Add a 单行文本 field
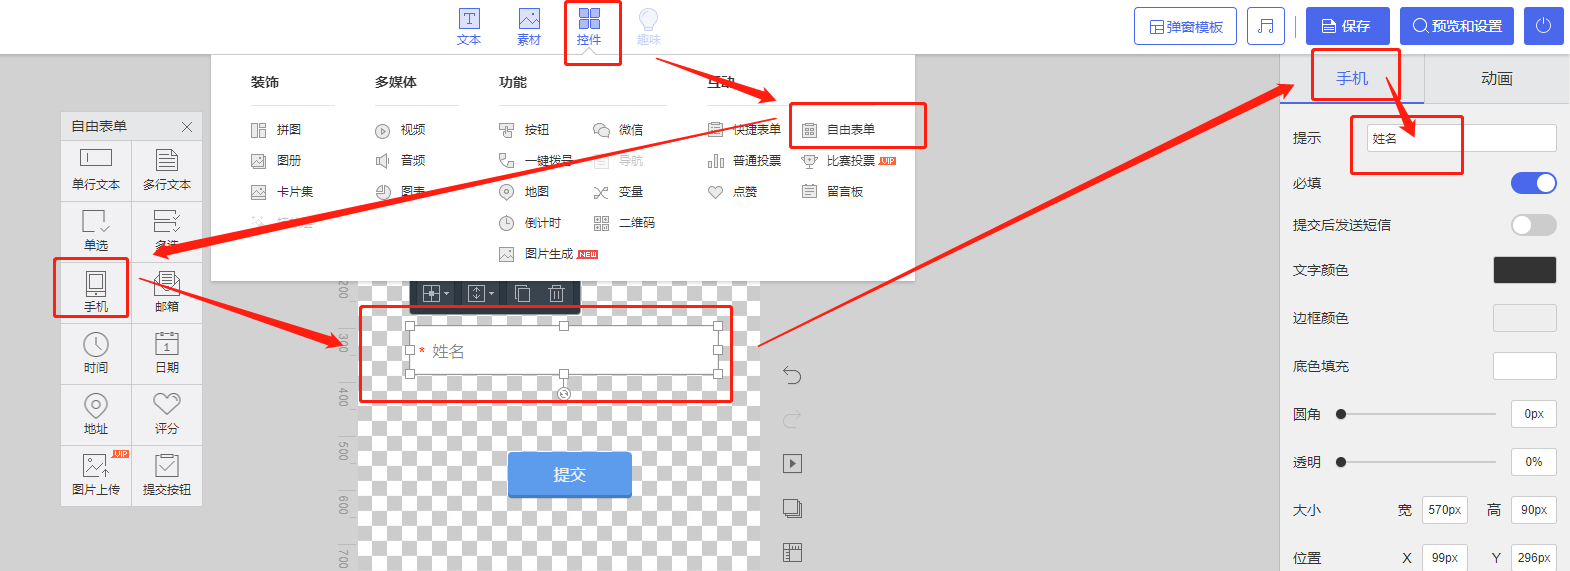 coord(96,170)
